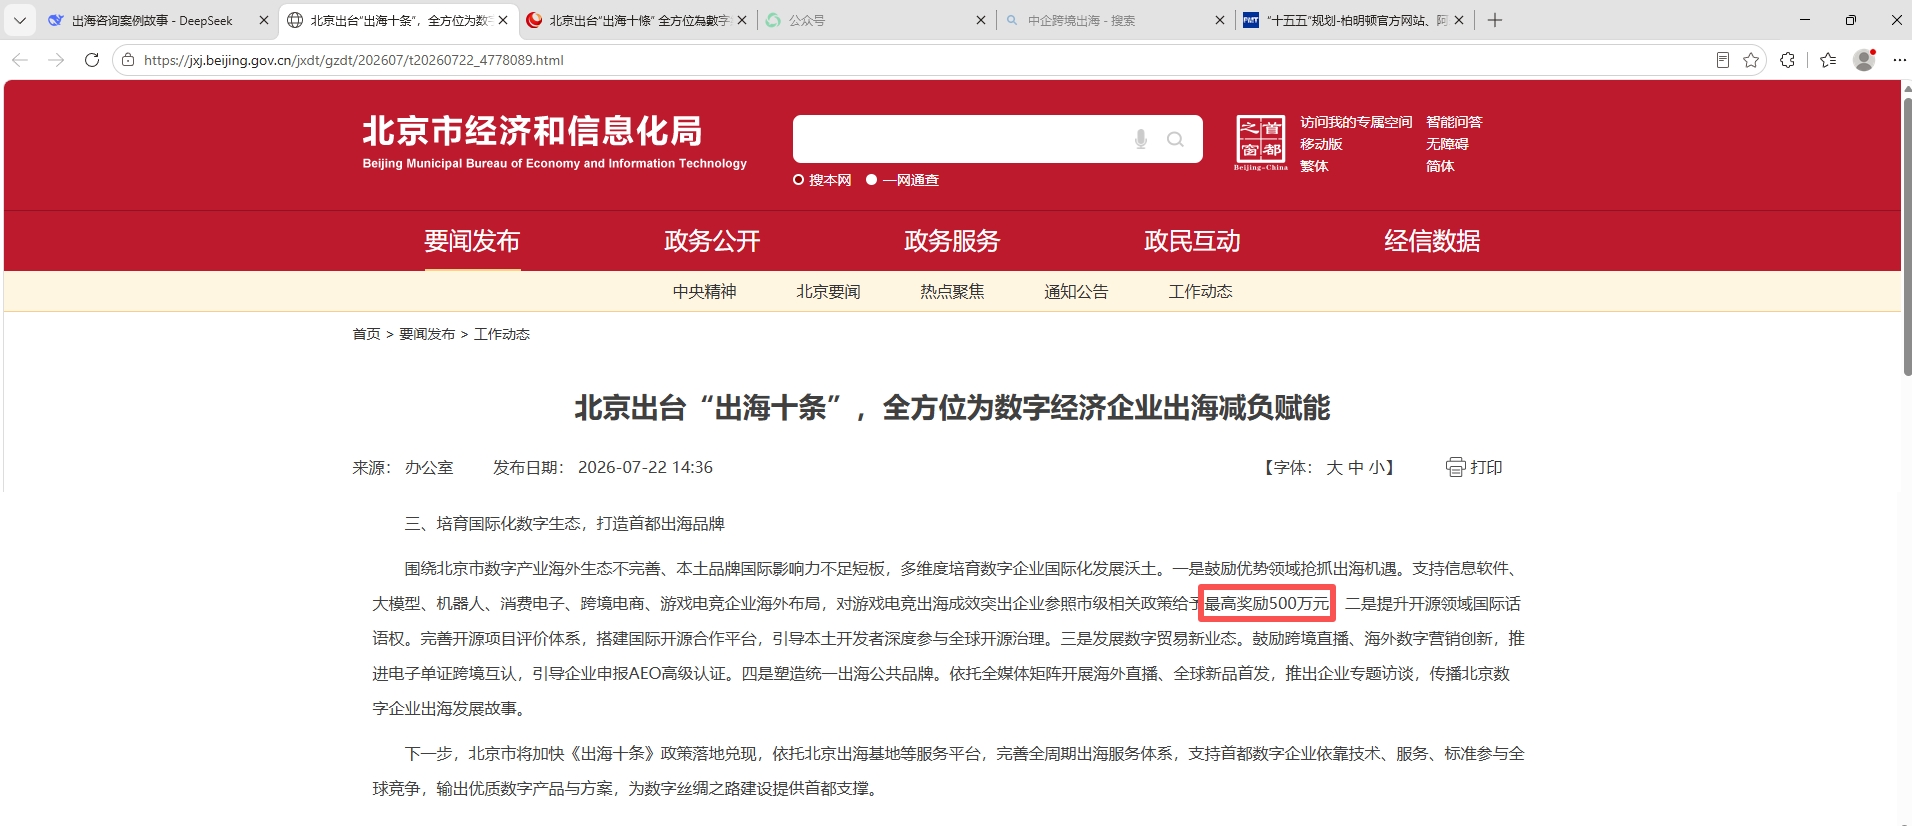Open 智能问答 link
This screenshot has height=826, width=1912.
[1454, 122]
